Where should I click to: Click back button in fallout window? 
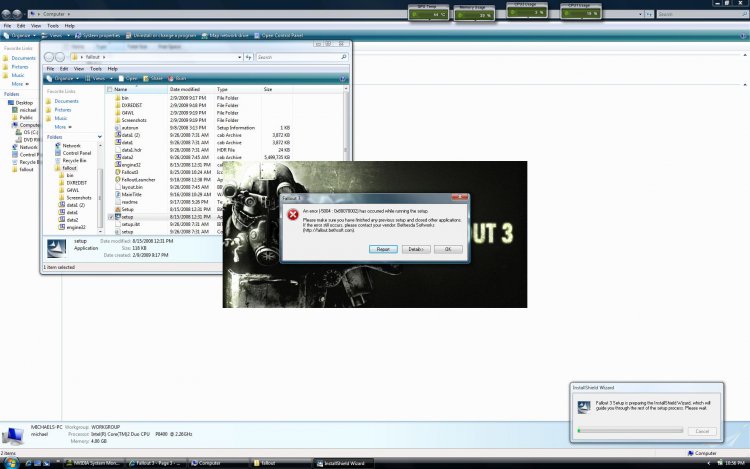pyautogui.click(x=49, y=57)
